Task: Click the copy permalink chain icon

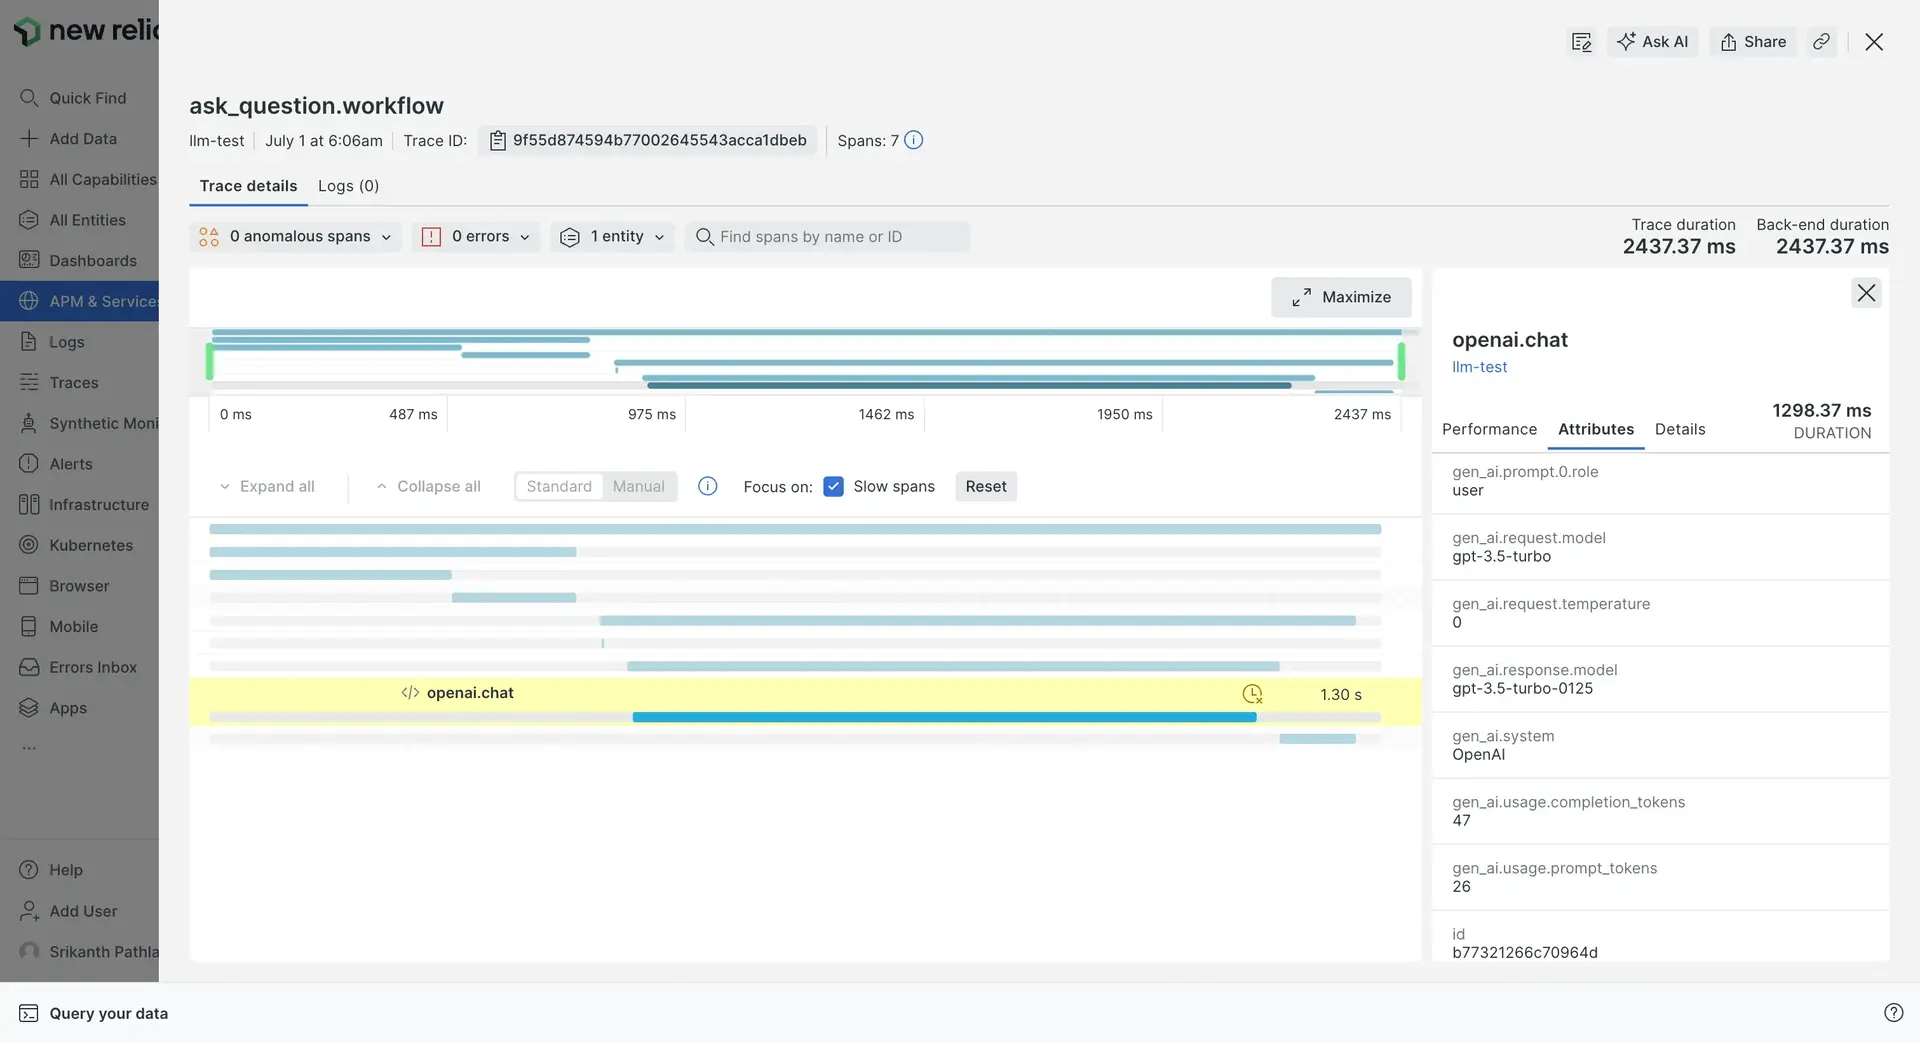Action: coord(1821,42)
